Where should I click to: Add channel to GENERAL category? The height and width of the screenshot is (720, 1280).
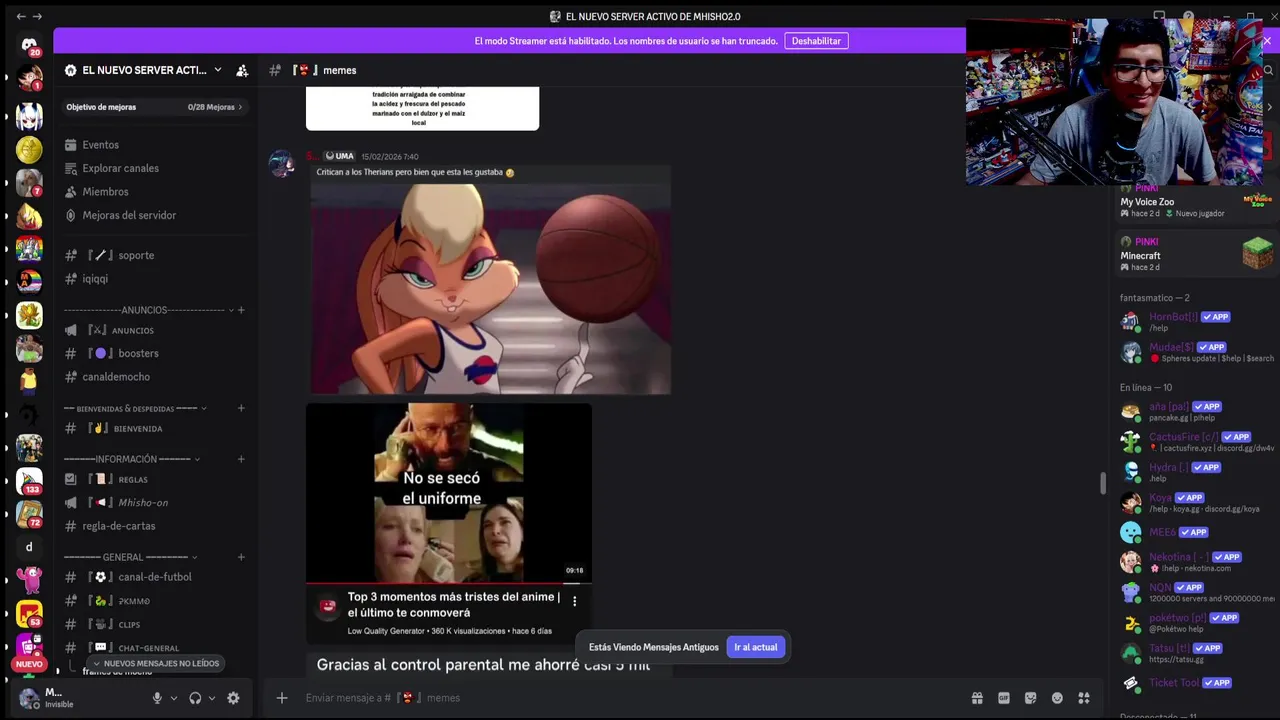tap(241, 557)
